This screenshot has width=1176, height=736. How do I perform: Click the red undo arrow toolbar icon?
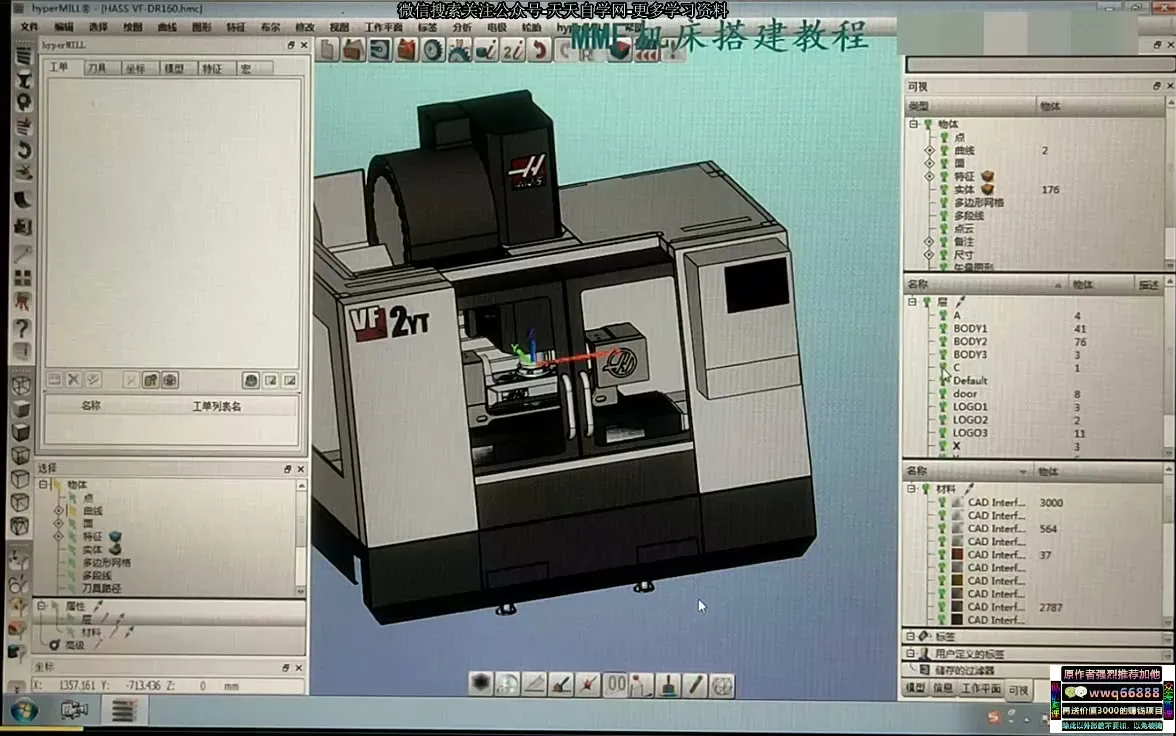click(540, 50)
